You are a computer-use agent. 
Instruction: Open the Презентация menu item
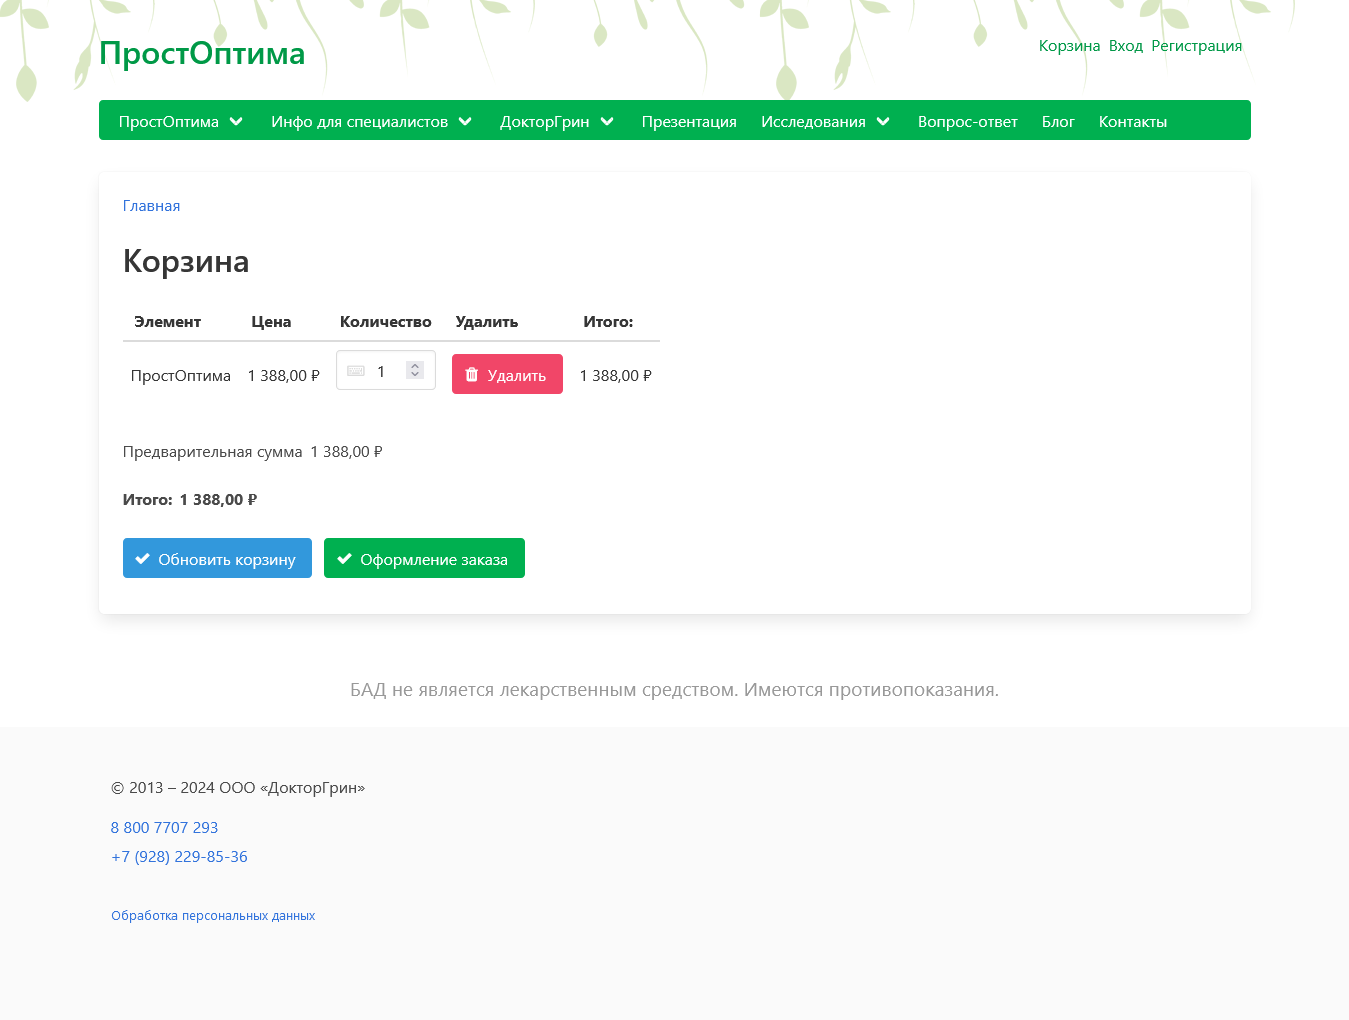689,121
